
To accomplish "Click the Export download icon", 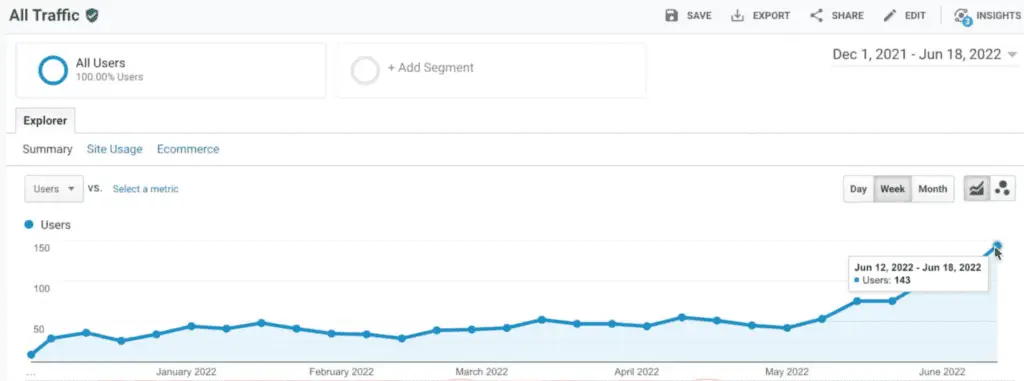I will [x=737, y=15].
